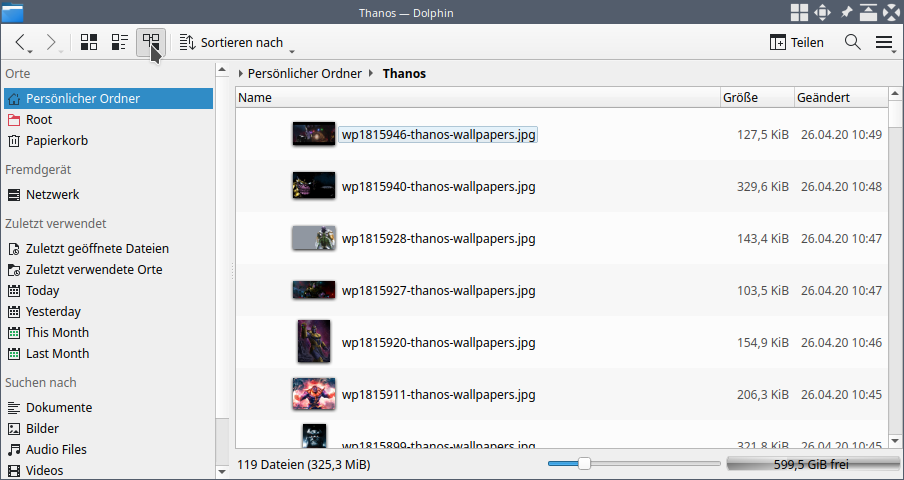The image size is (904, 480).
Task: Switch to Icons view mode
Action: pos(89,42)
